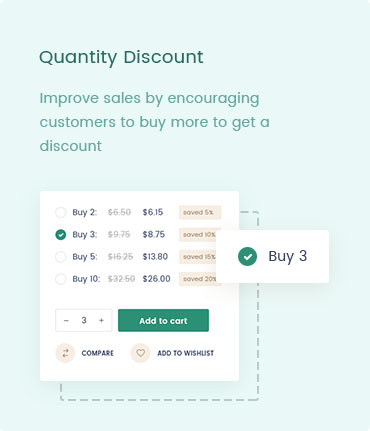Decrease quantity with the minus button
The height and width of the screenshot is (431, 370).
[66, 320]
